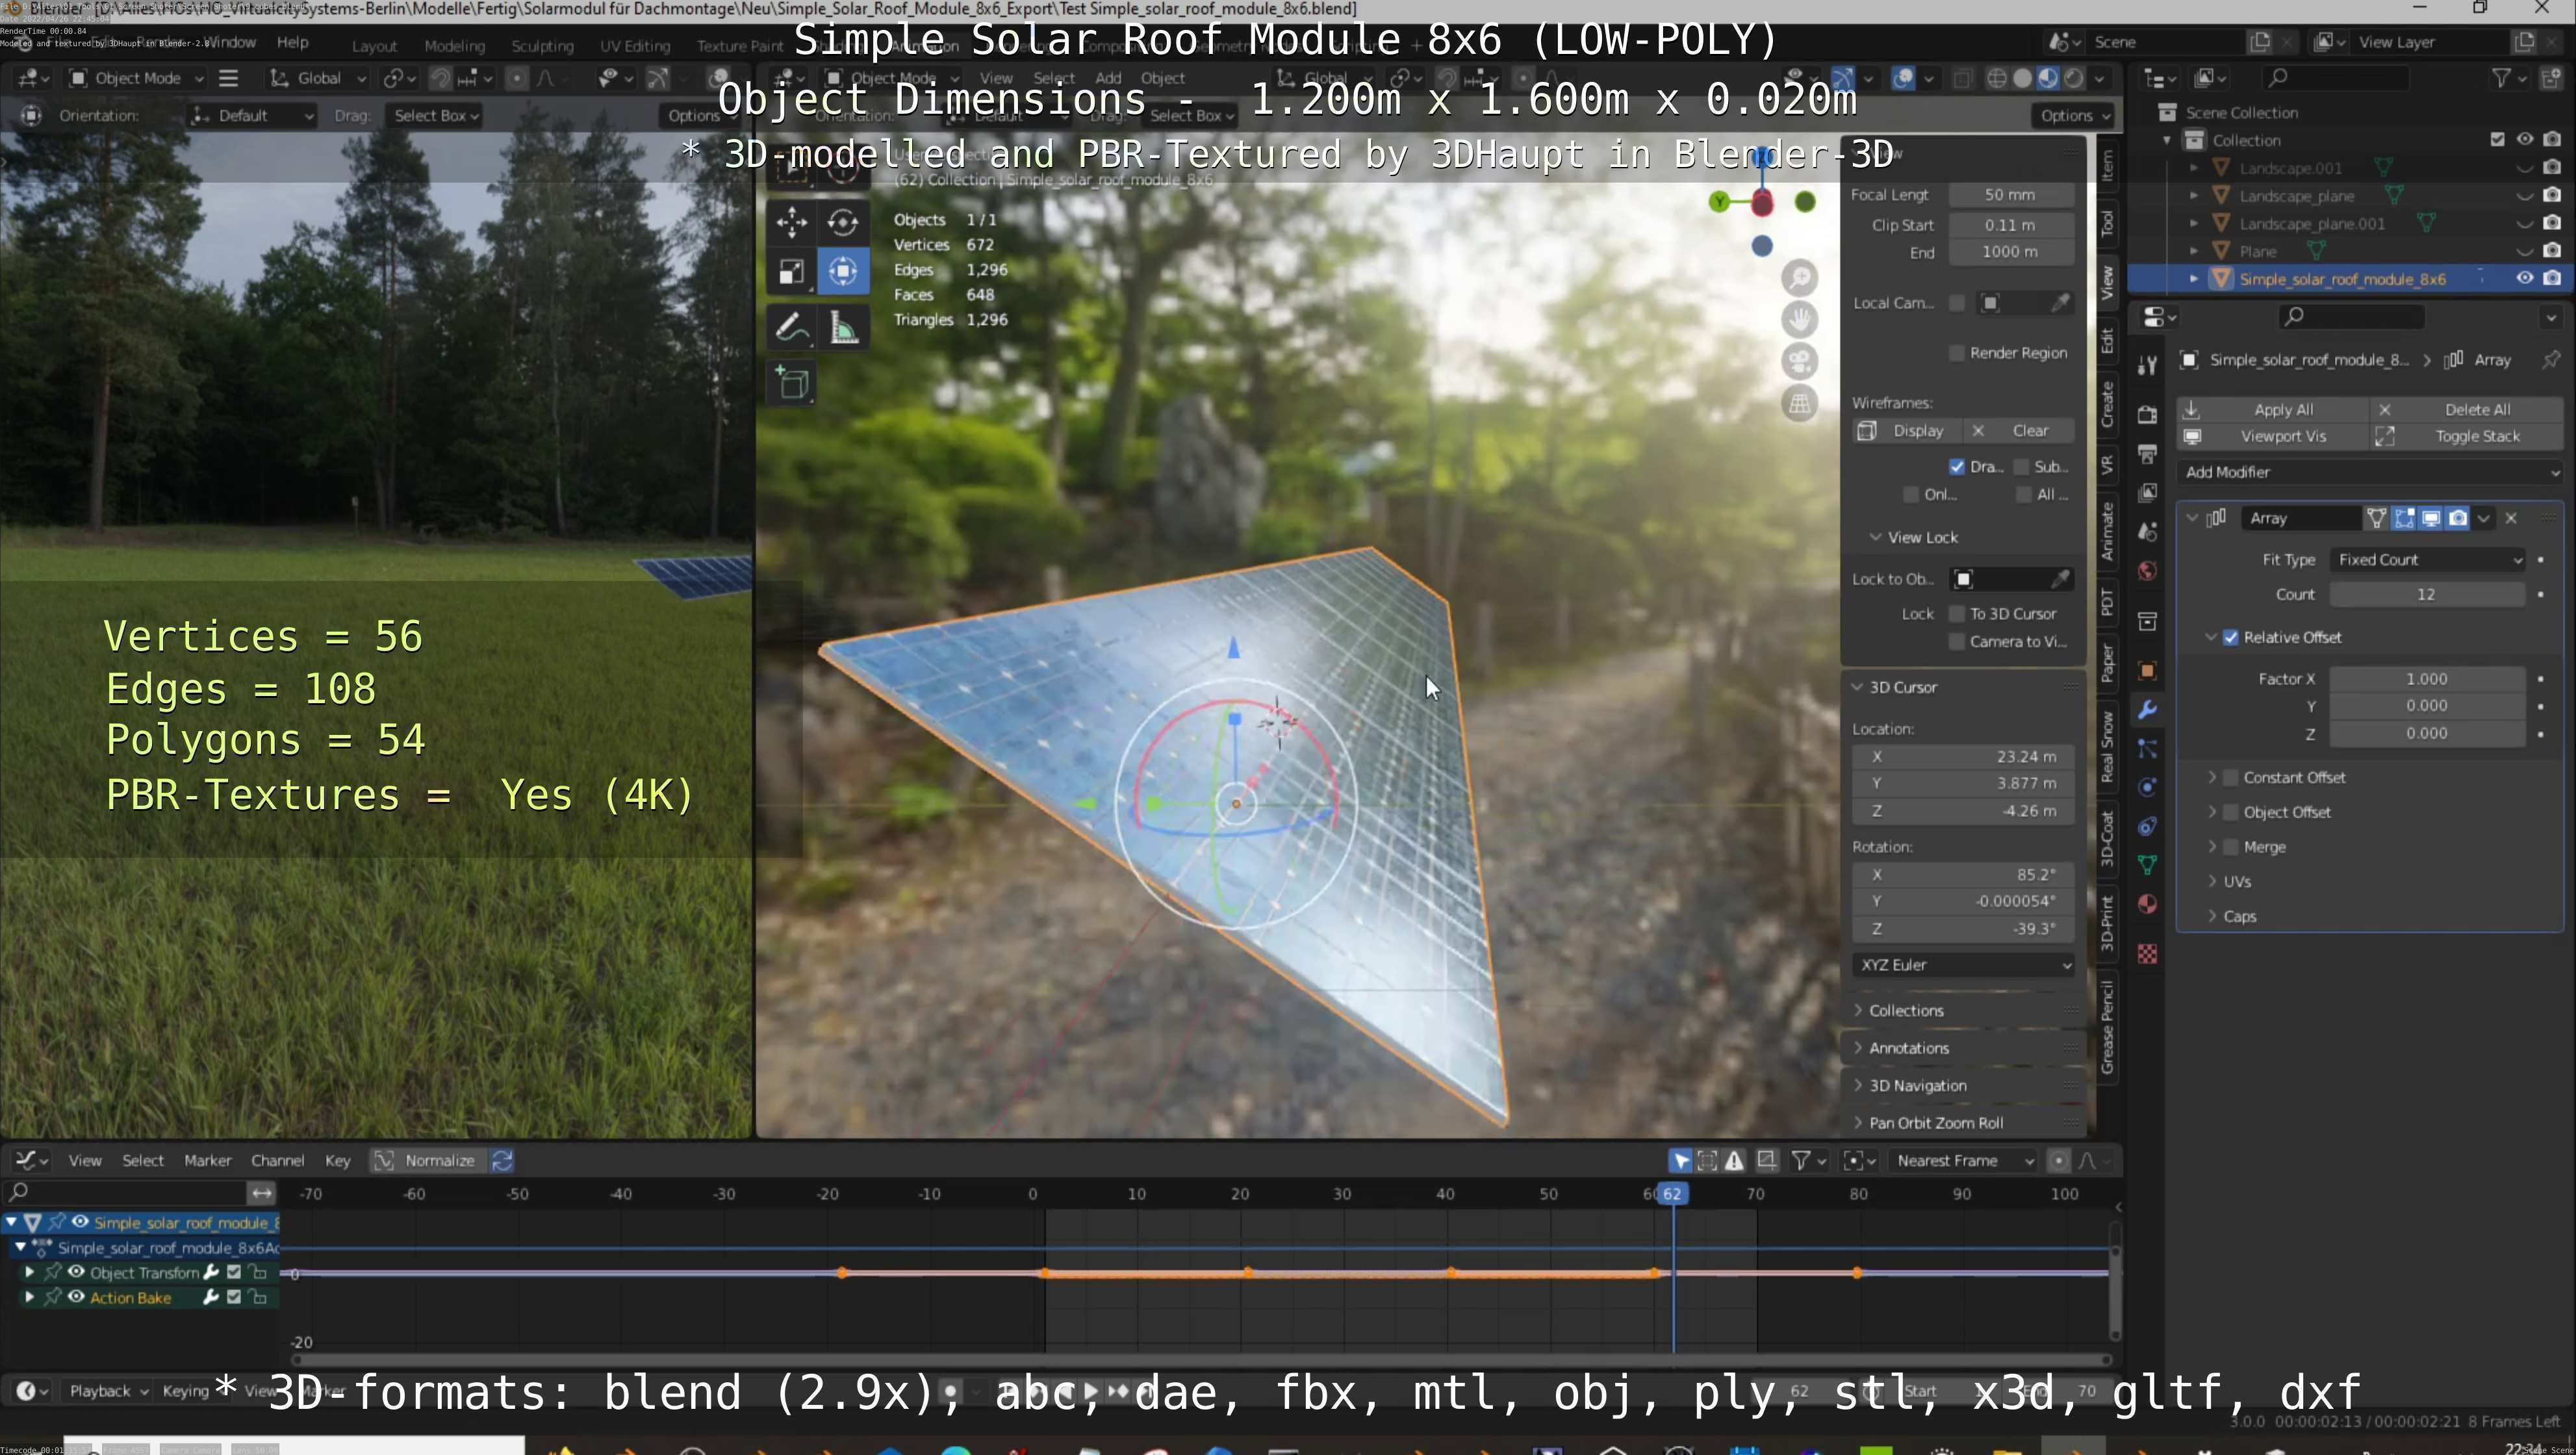Viewport: 2576px width, 1455px height.
Task: Select the Annotate pencil tool
Action: click(791, 328)
